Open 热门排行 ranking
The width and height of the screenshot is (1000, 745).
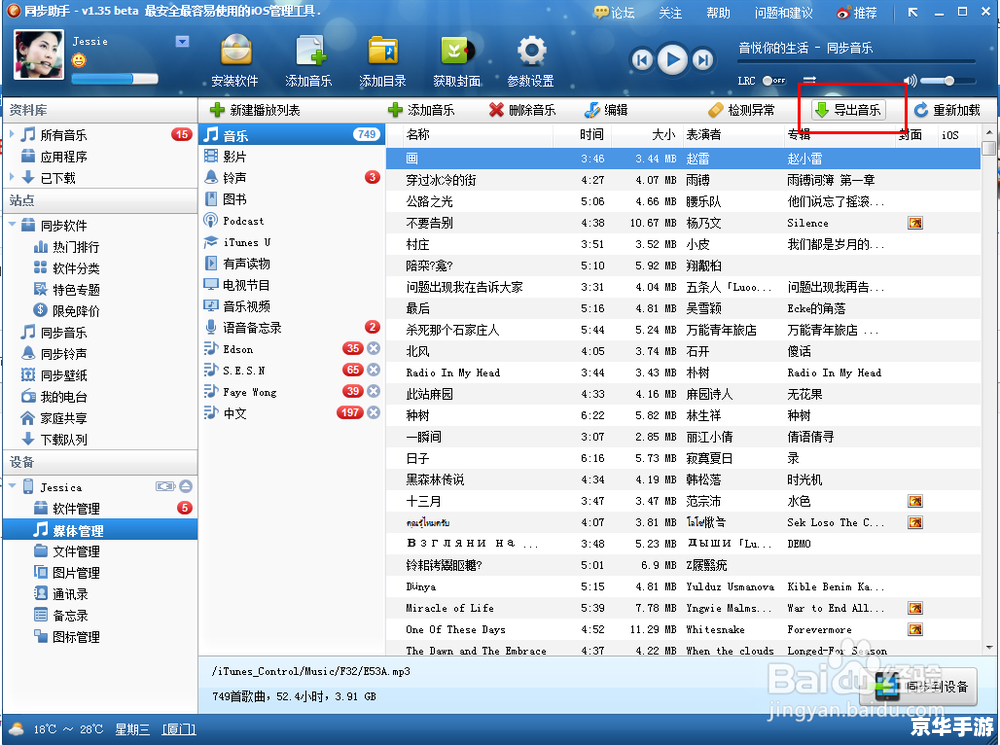click(66, 247)
